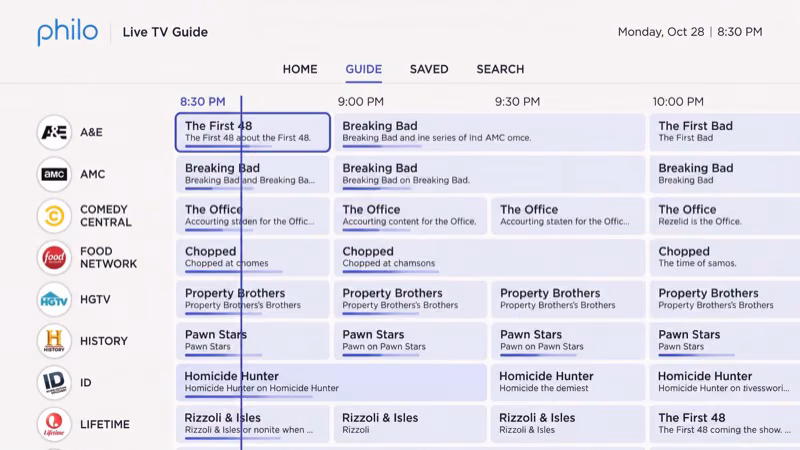
Task: Open Homicide Hunter at 8:30 PM
Action: [x=331, y=383]
